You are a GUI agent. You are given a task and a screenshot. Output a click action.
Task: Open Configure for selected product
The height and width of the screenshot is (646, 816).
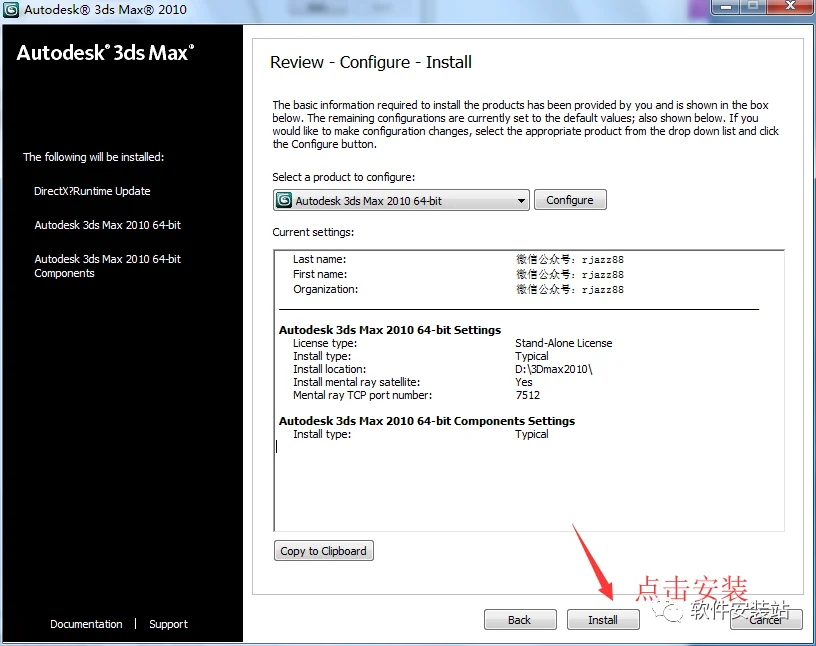tap(570, 200)
